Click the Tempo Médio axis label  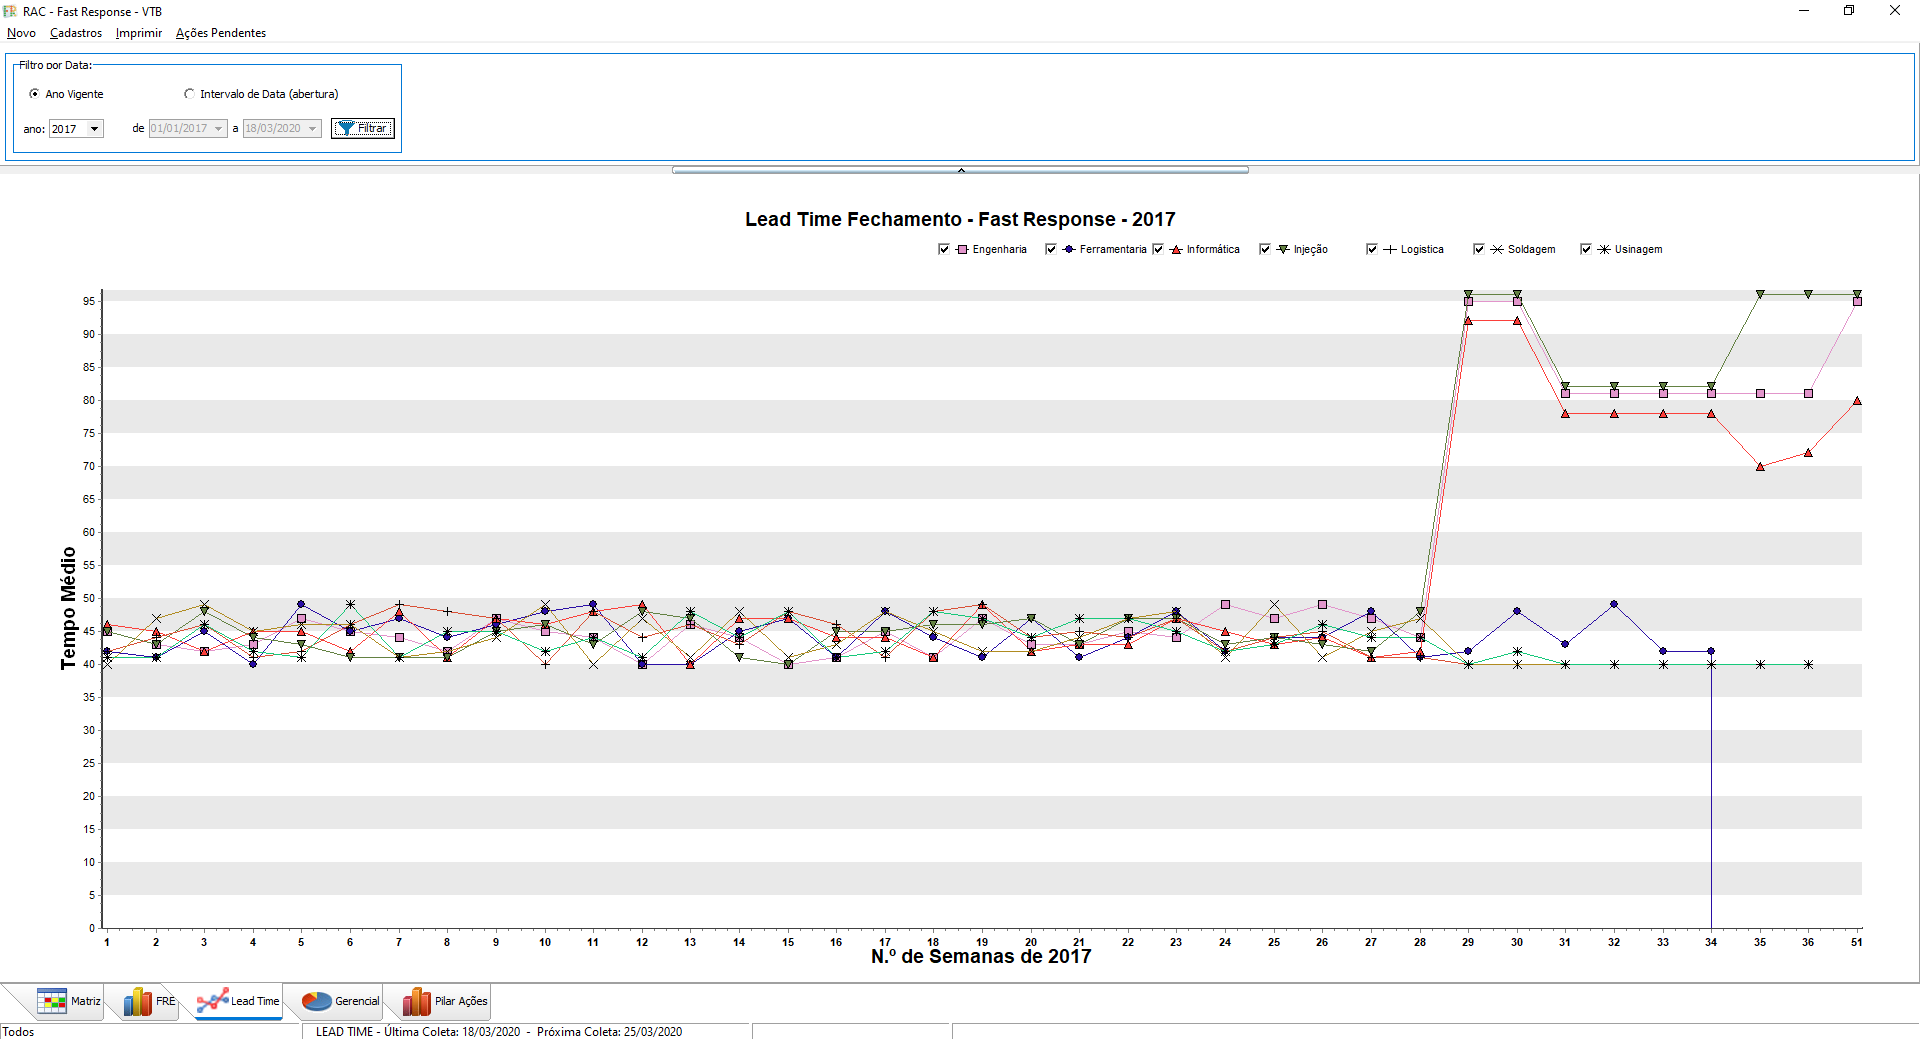68,608
